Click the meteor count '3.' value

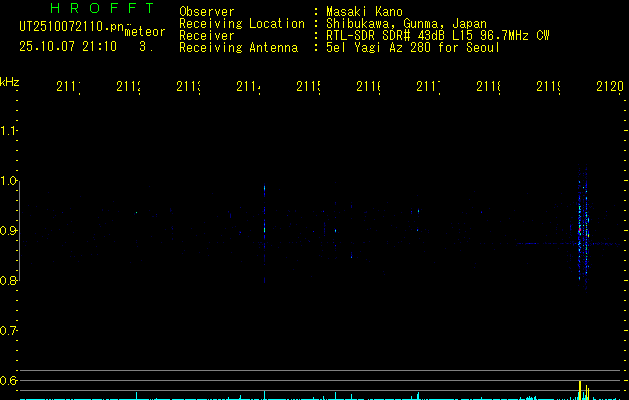click(146, 47)
